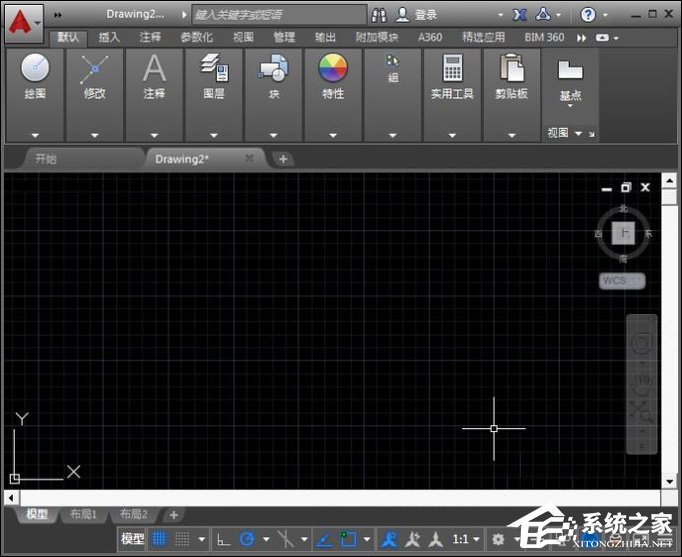This screenshot has height=557, width=682.
Task: Expand the Layers (图层) panel dropdown arrow
Action: 214,135
